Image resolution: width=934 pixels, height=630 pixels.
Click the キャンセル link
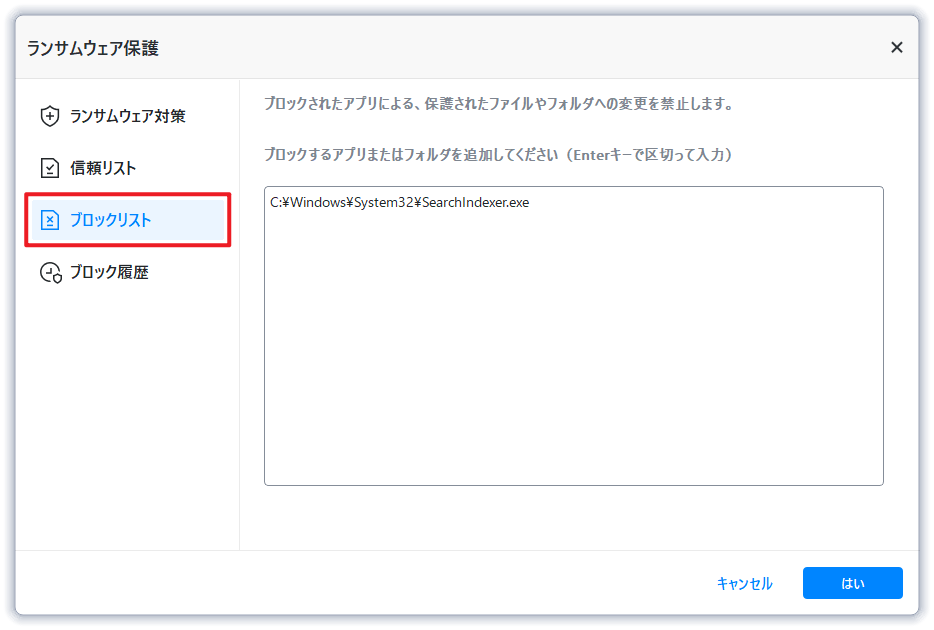[745, 583]
